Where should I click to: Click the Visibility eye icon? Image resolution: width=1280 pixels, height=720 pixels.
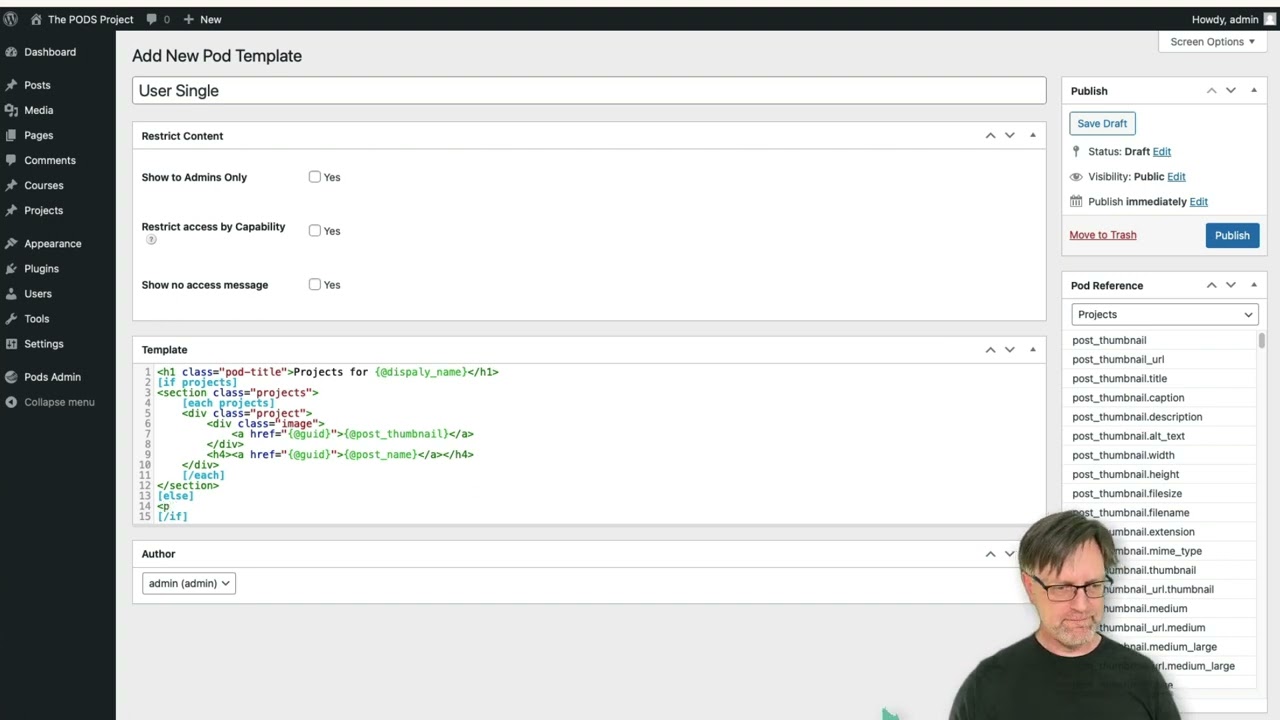(1076, 177)
